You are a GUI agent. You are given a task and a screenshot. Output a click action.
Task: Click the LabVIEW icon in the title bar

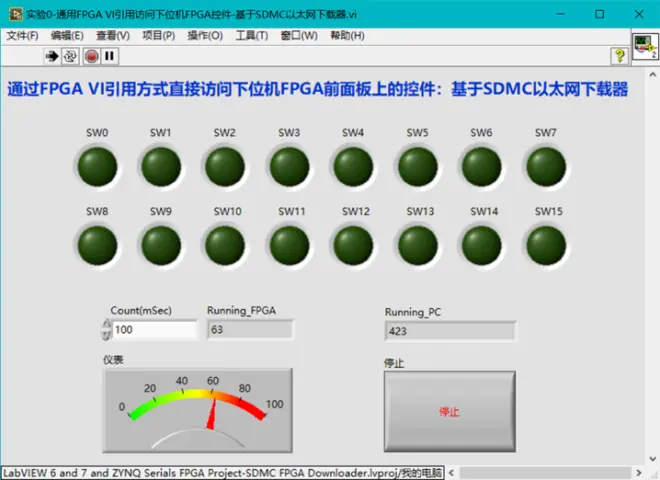click(16, 14)
